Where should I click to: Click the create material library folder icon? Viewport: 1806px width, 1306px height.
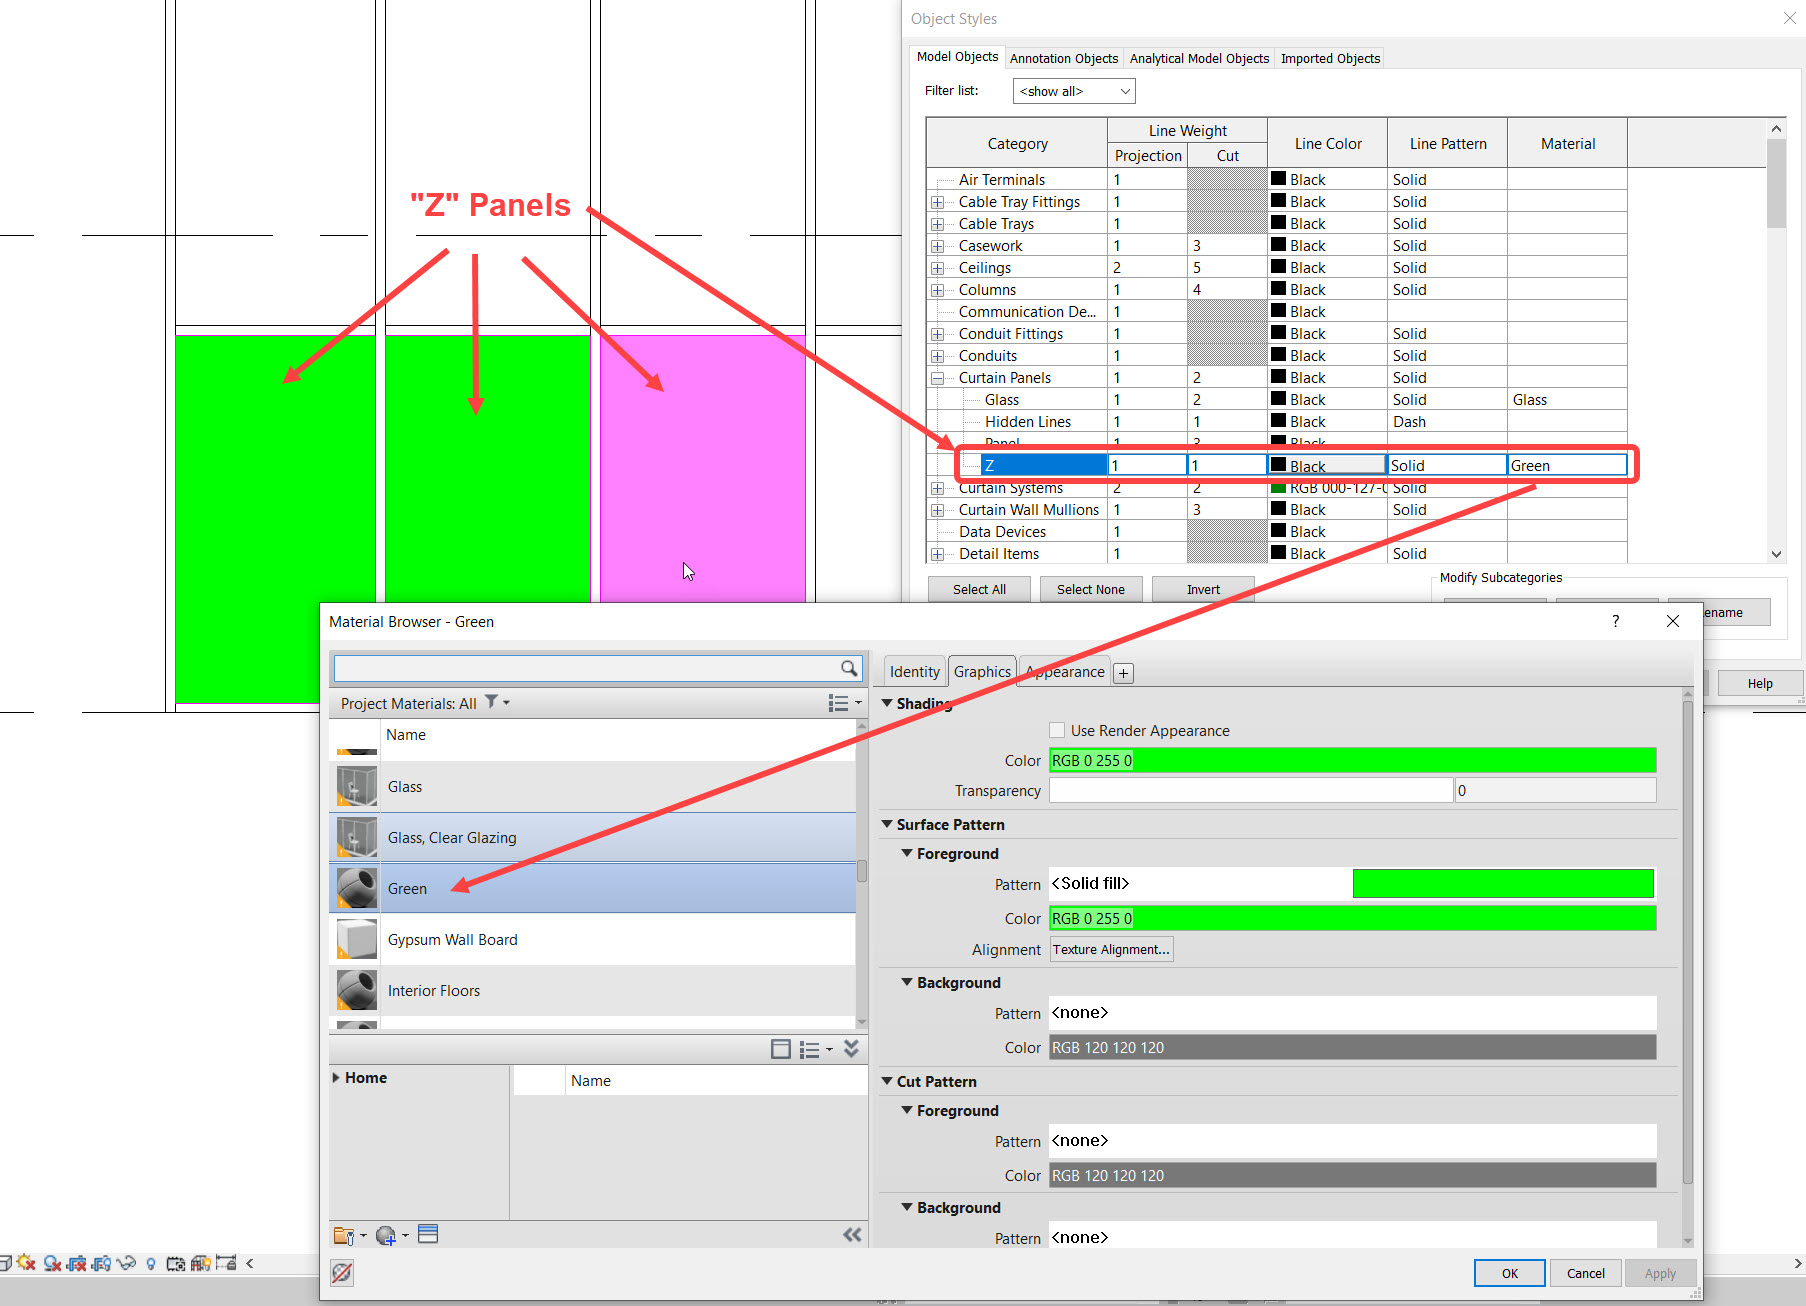pyautogui.click(x=344, y=1235)
